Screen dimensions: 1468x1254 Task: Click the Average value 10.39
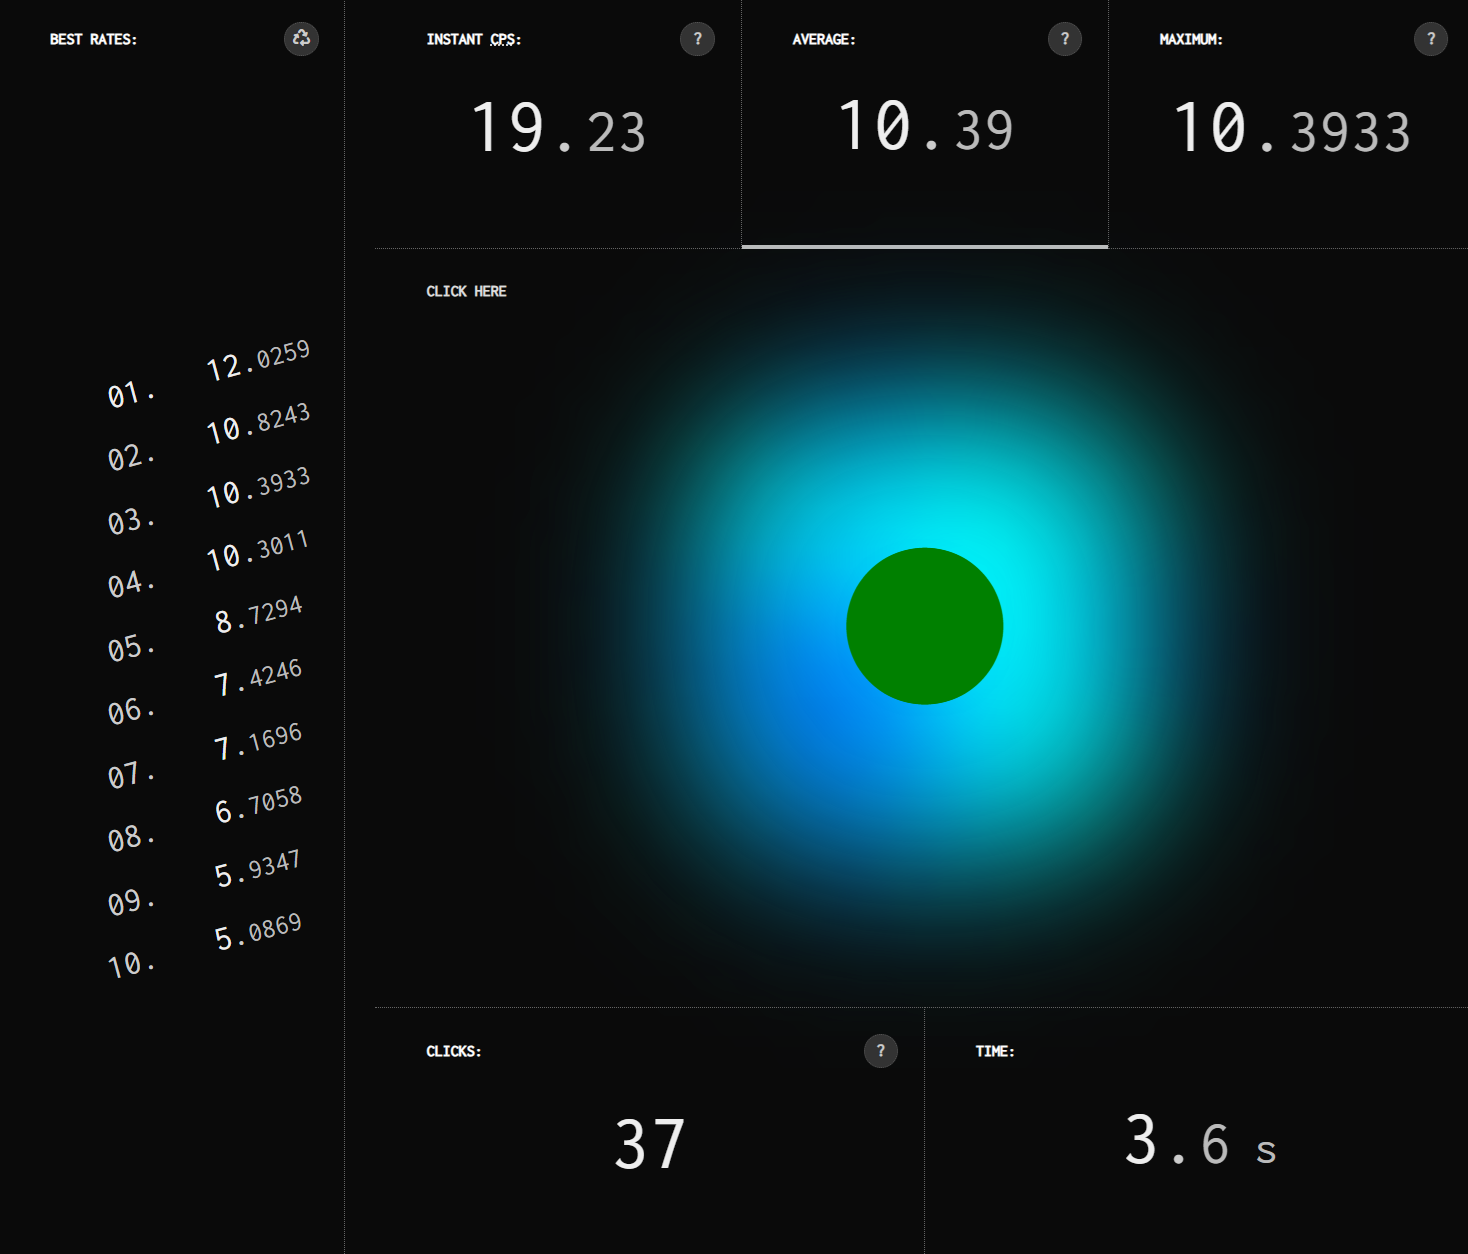[926, 127]
